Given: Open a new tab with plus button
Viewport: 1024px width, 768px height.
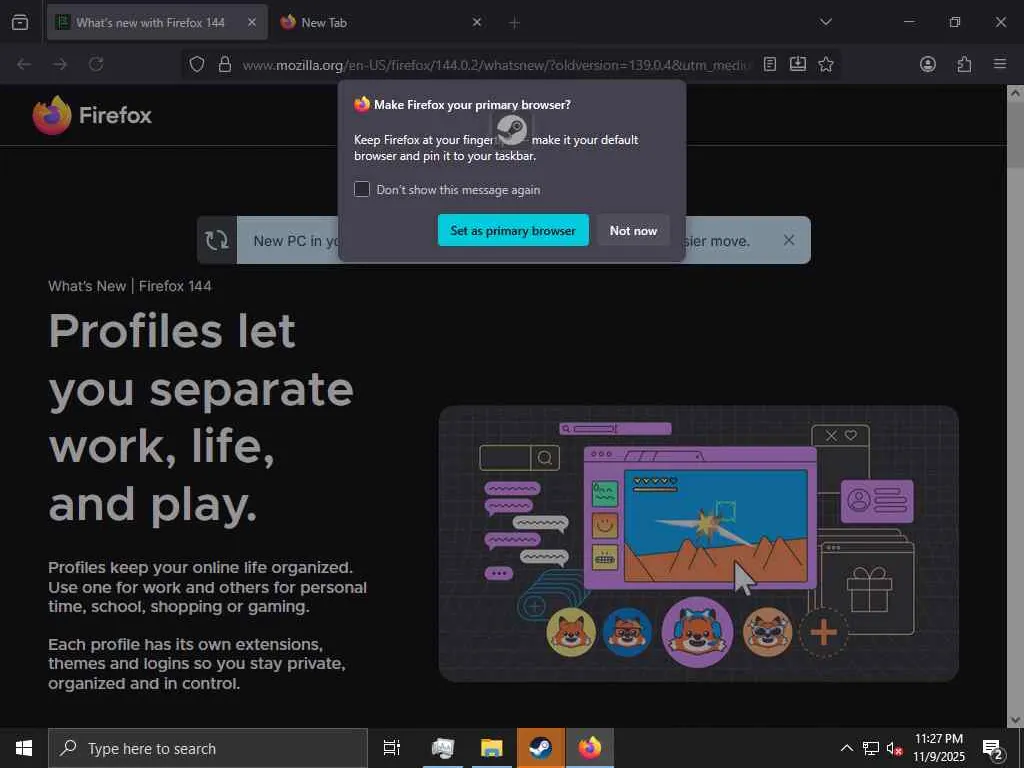Looking at the screenshot, I should [515, 23].
